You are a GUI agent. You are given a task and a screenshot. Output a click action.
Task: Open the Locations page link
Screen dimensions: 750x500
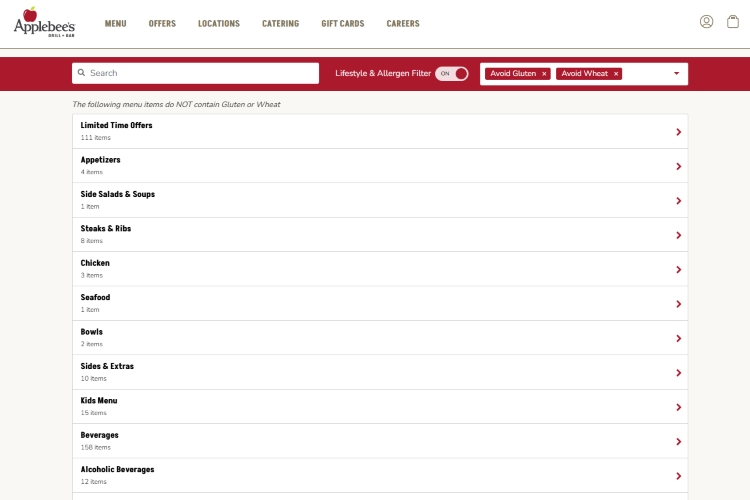pyautogui.click(x=218, y=23)
